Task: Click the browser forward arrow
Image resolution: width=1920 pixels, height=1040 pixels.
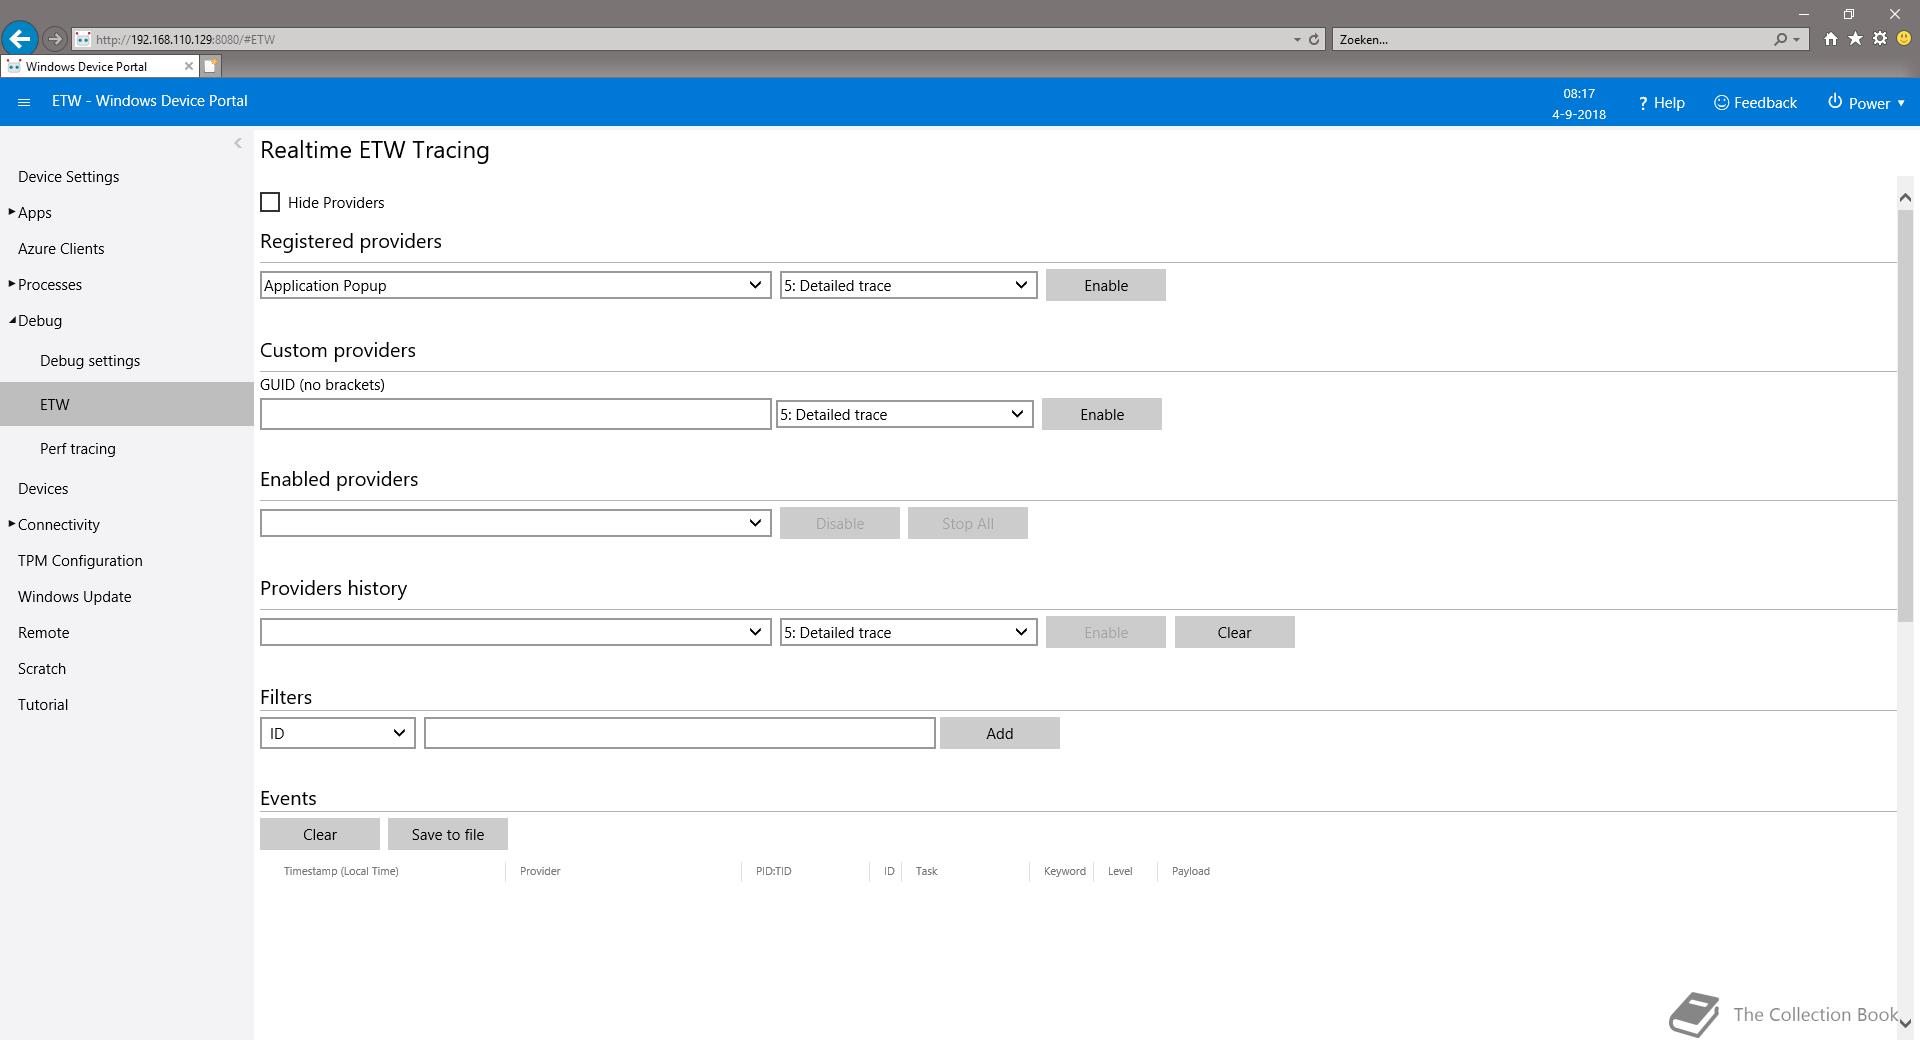Action: (x=55, y=39)
